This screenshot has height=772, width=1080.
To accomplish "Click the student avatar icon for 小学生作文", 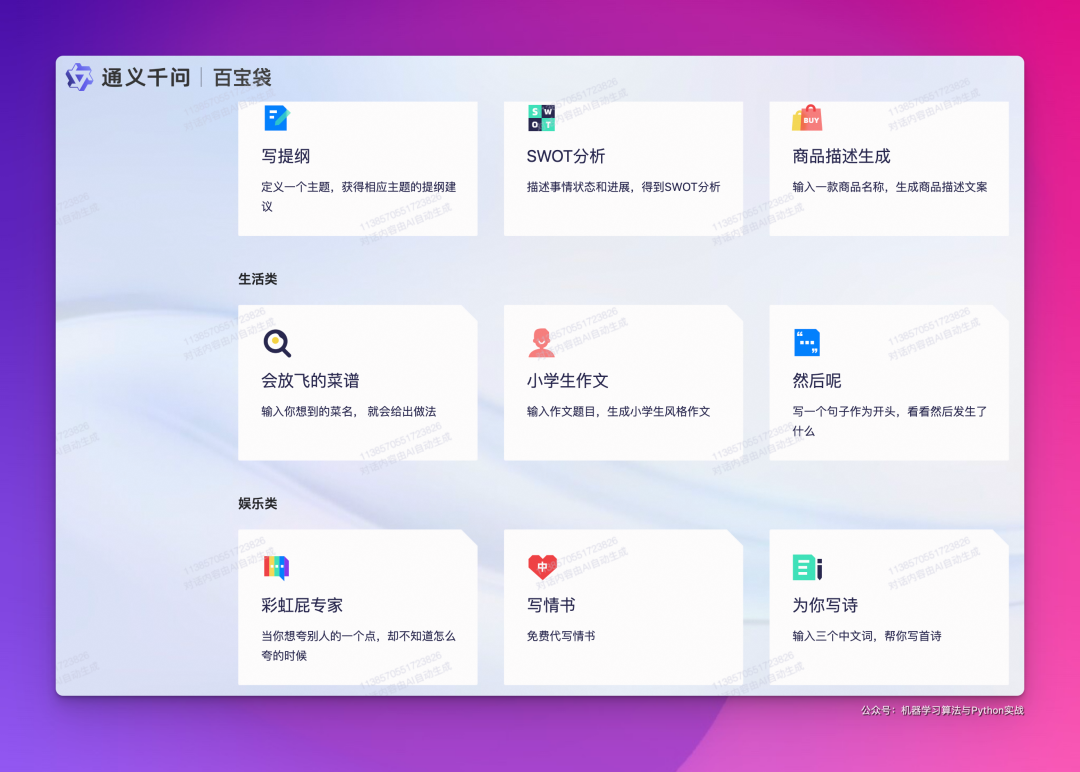I will (x=541, y=343).
